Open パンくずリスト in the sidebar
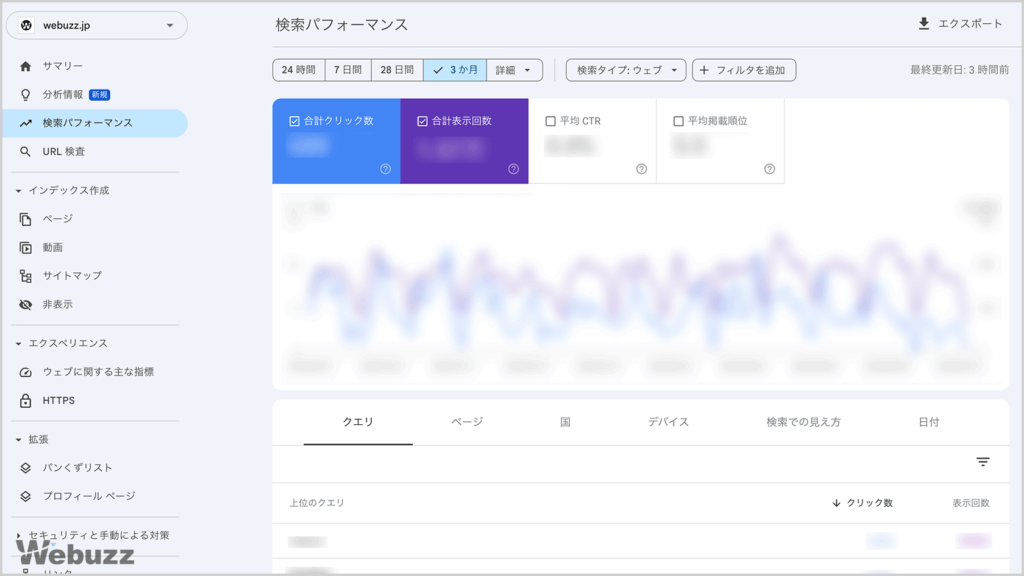1024x576 pixels. pyautogui.click(x=78, y=468)
